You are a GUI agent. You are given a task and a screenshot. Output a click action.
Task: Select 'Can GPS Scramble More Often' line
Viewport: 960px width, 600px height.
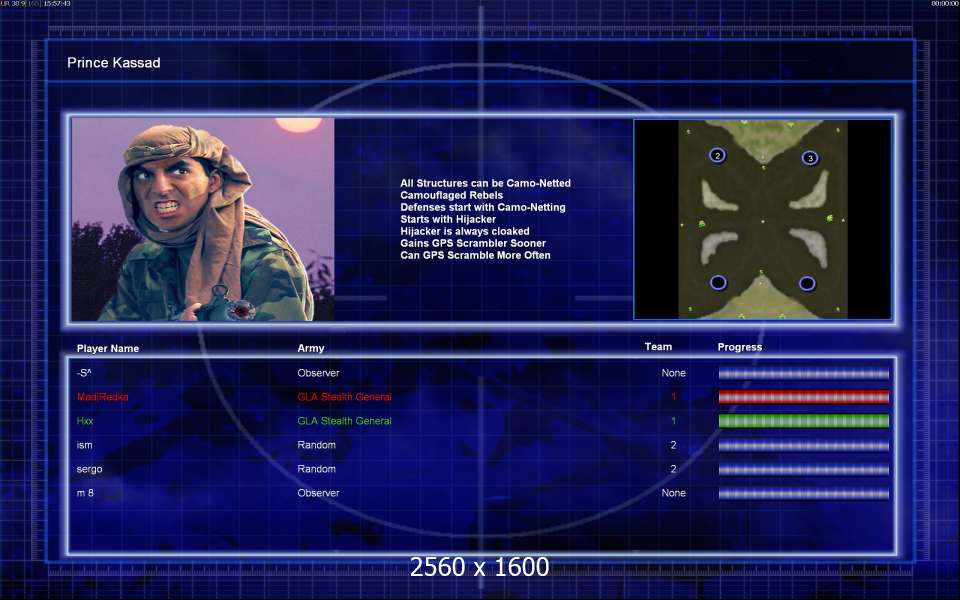click(x=475, y=255)
